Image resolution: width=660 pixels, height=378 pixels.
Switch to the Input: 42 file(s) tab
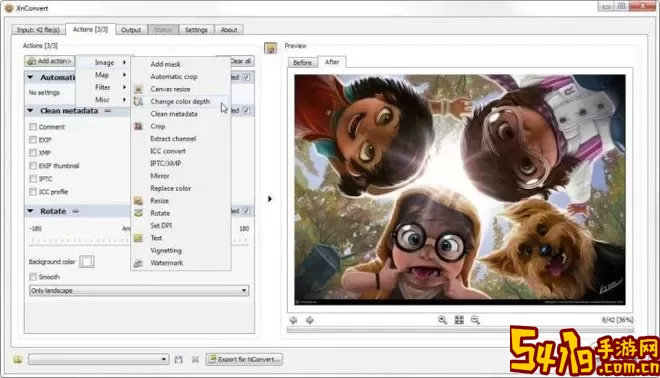click(38, 30)
